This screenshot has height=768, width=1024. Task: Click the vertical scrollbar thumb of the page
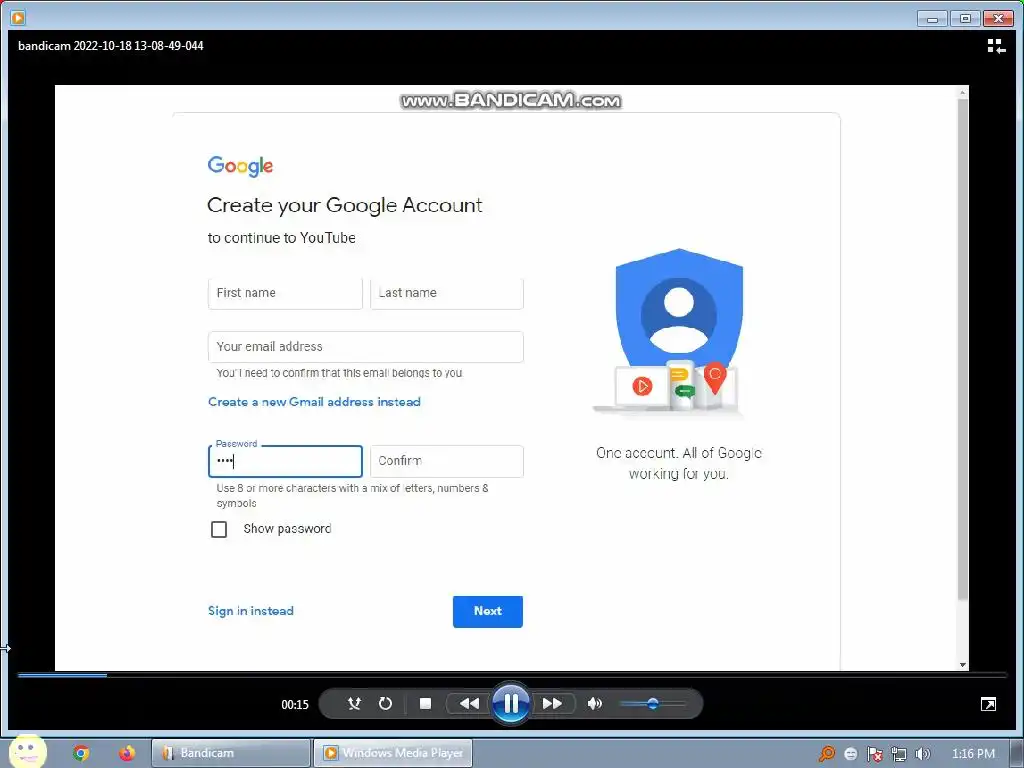tap(963, 349)
